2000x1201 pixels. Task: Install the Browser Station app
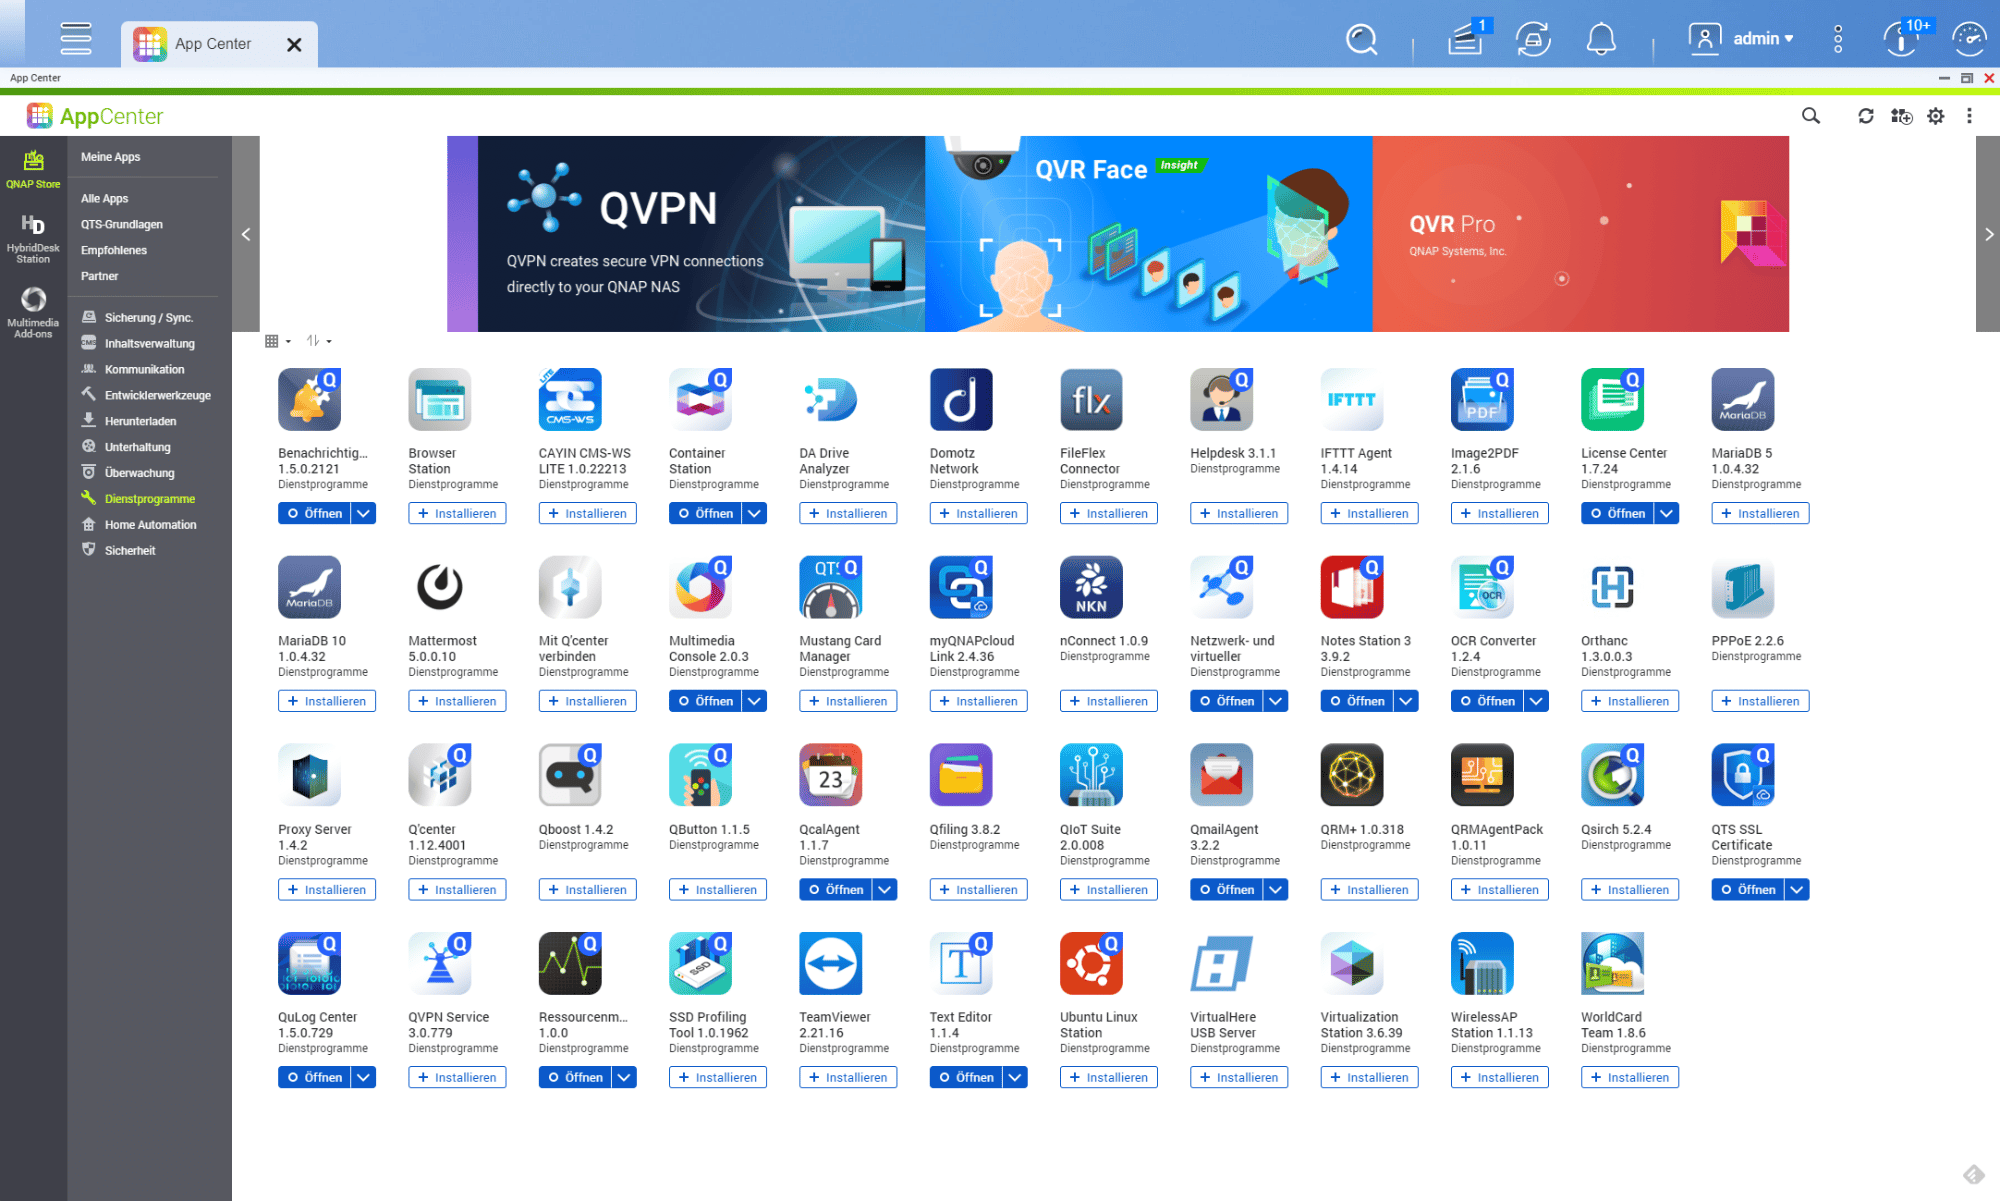tap(457, 513)
